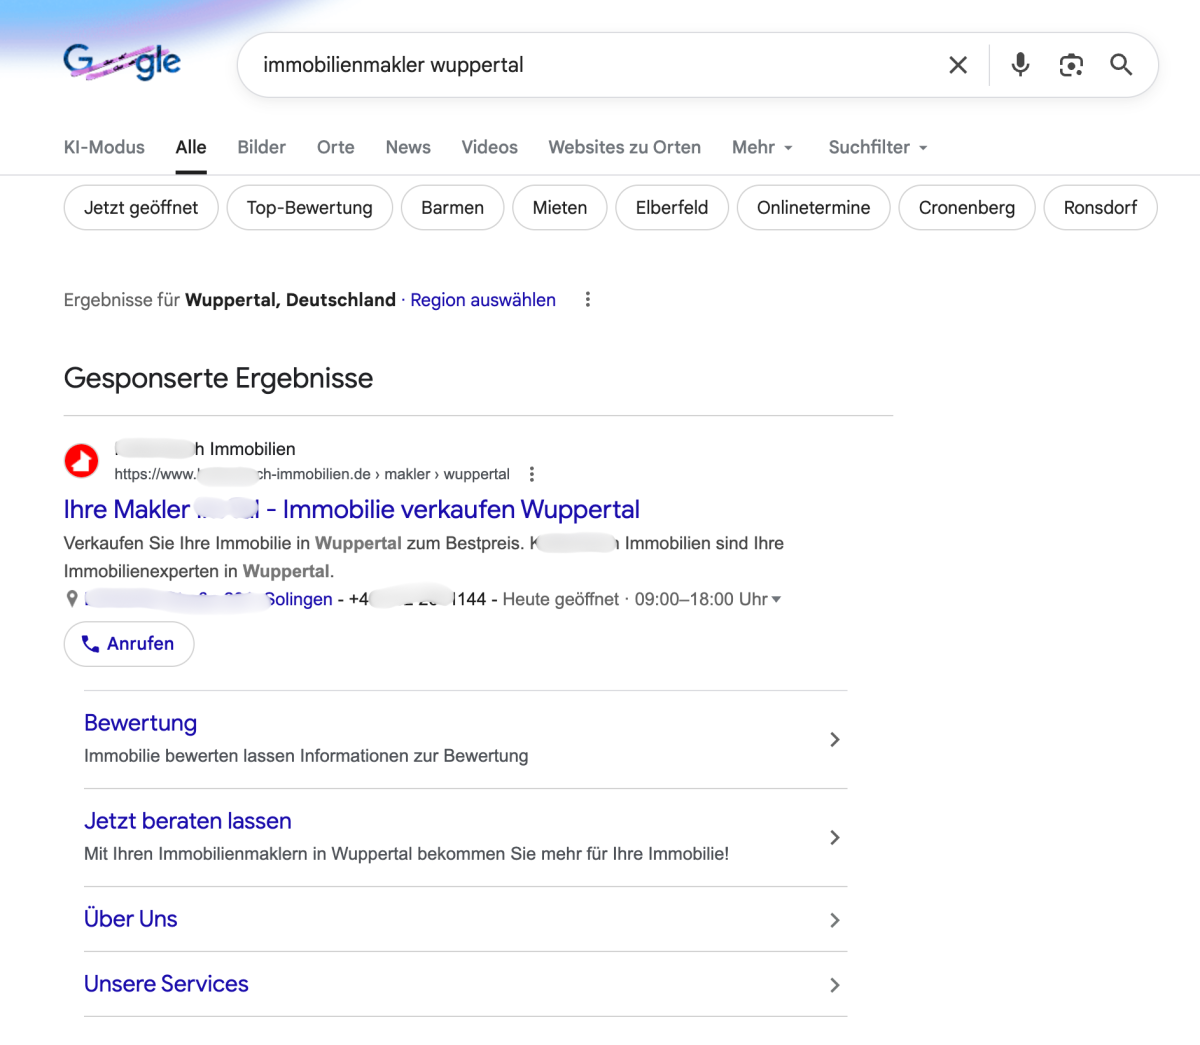Select the Ronsdorf filter chip
Viewport: 1200px width, 1045px height.
[1101, 208]
